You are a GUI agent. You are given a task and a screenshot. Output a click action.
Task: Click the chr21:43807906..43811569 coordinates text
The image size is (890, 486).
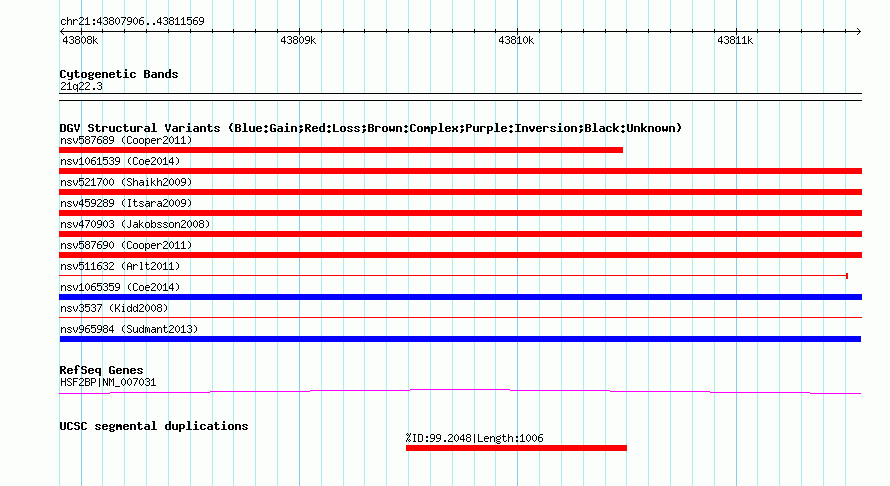tap(132, 21)
